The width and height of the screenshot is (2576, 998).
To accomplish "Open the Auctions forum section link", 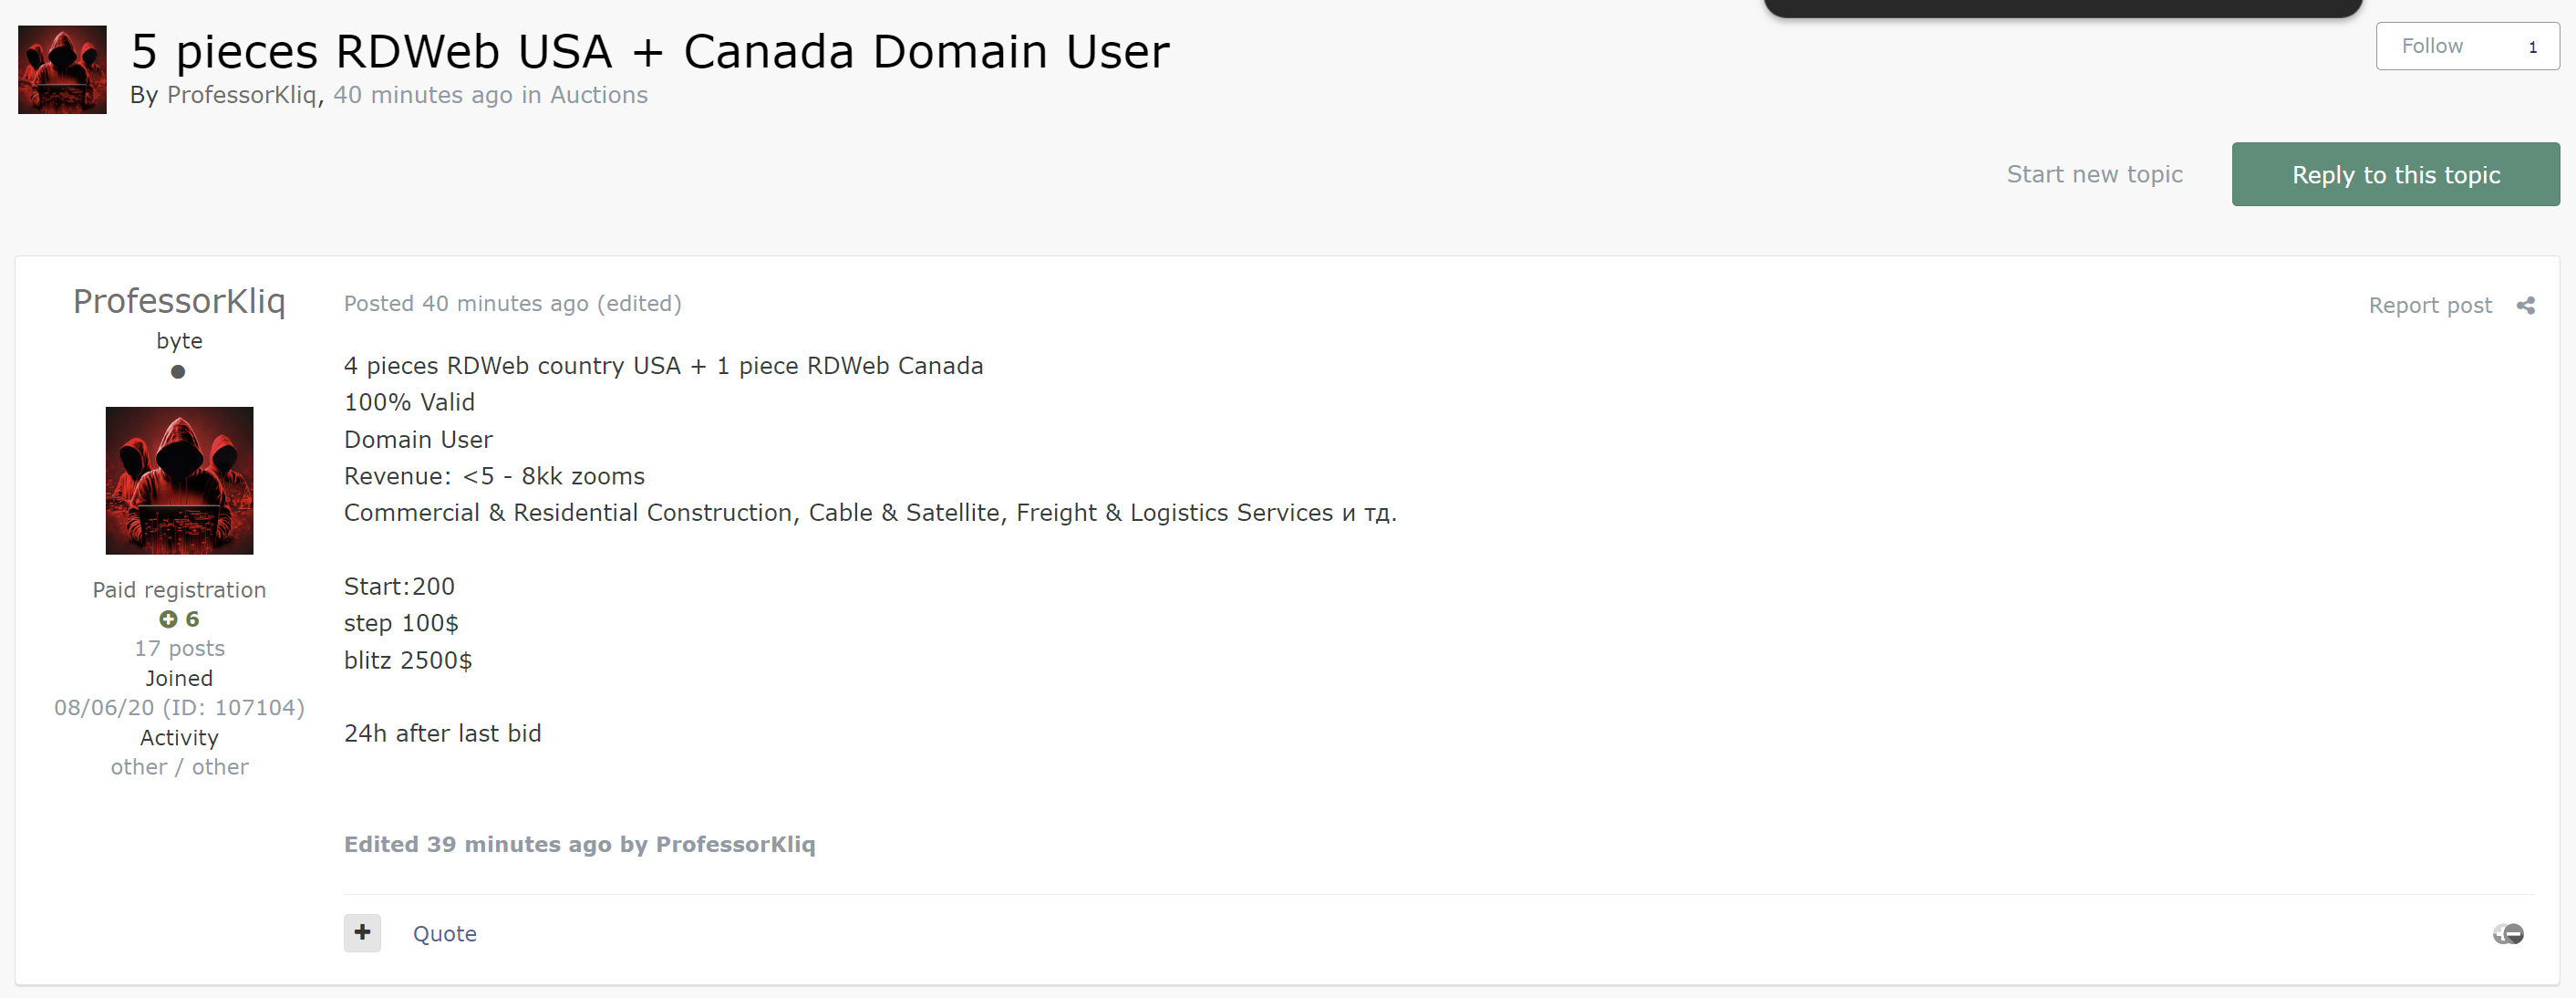I will tap(598, 95).
